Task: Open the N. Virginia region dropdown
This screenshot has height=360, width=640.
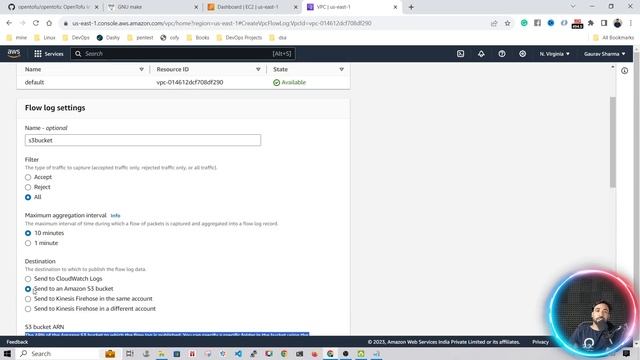Action: (x=554, y=54)
